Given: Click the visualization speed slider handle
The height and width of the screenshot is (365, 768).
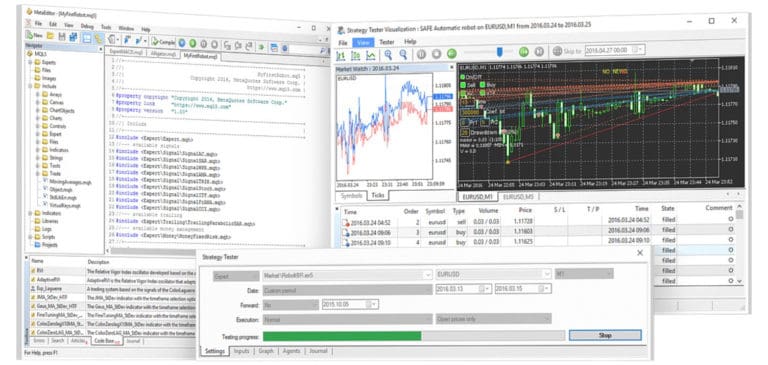Looking at the screenshot, I should (499, 51).
